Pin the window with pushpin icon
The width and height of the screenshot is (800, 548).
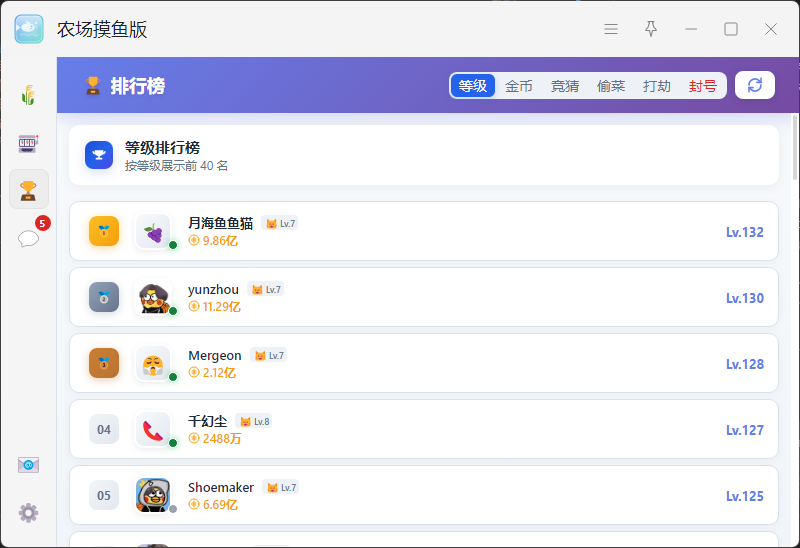click(x=651, y=29)
